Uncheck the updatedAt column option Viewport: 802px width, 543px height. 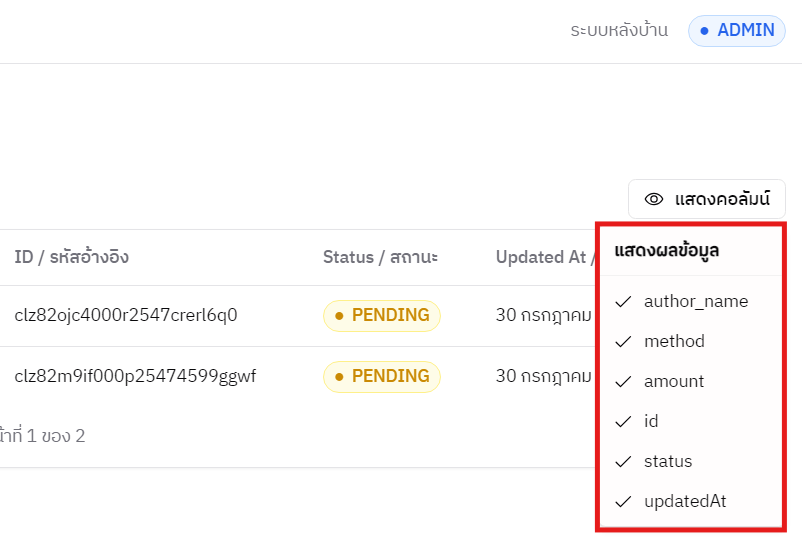pos(685,501)
